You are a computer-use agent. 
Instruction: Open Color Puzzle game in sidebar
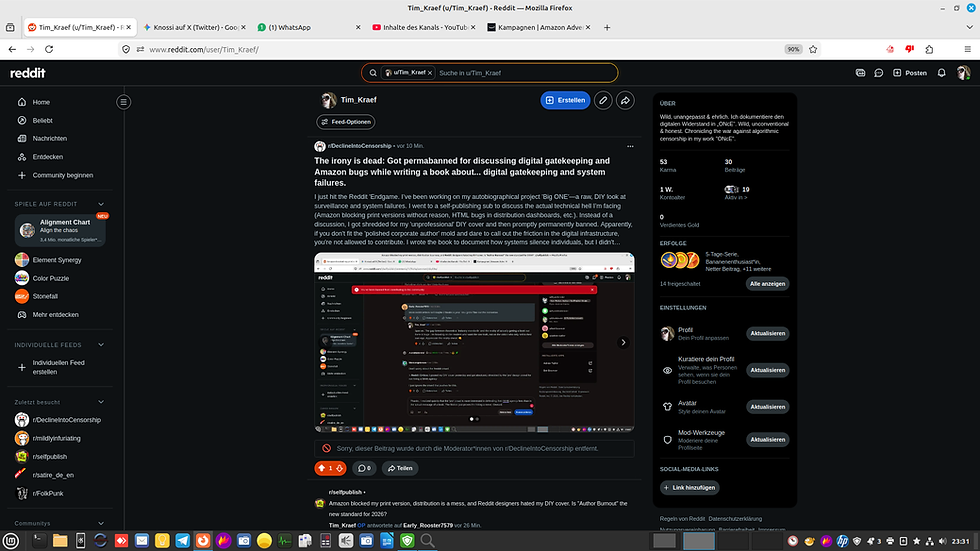coord(51,278)
